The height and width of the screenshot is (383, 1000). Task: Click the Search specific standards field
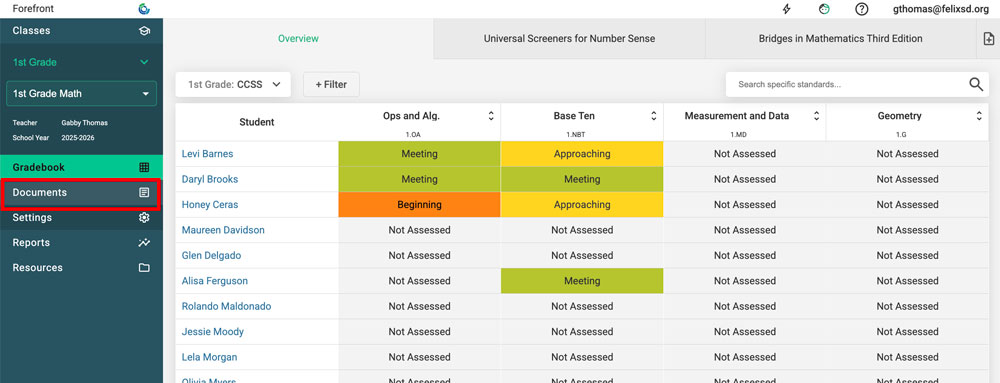[x=846, y=84]
